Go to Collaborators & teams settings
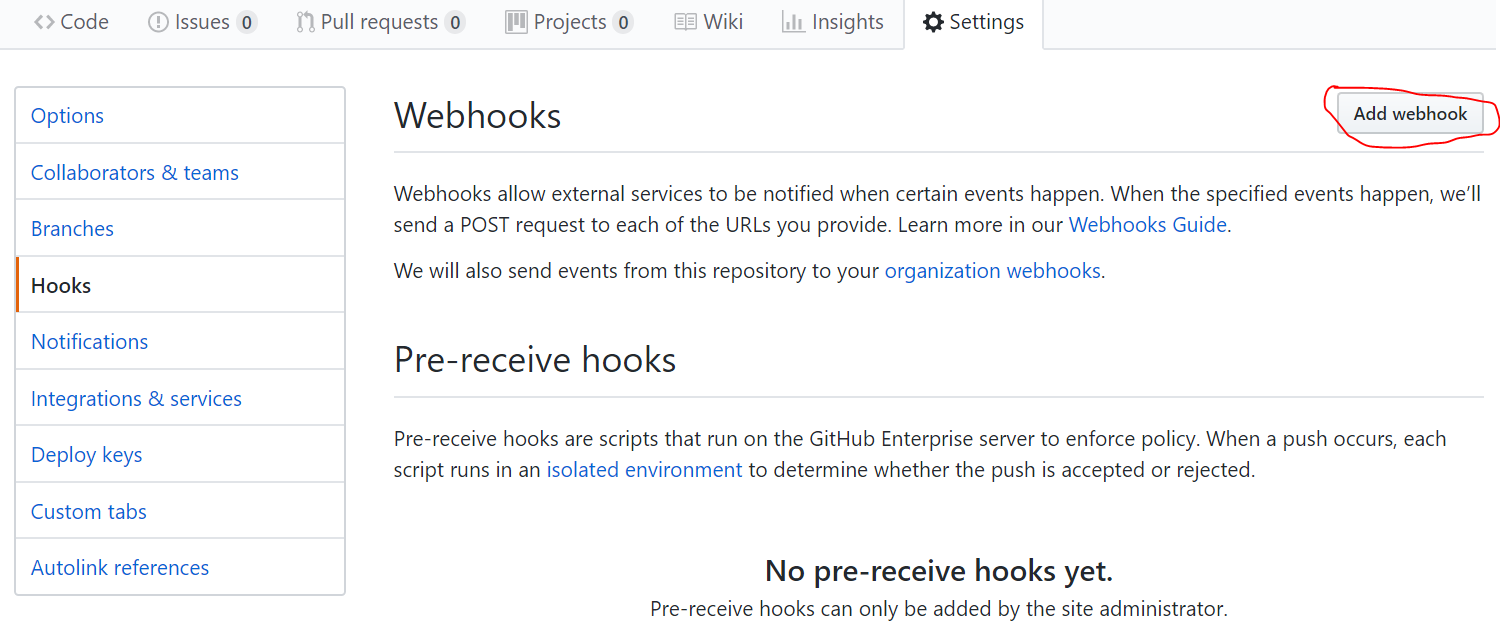The height and width of the screenshot is (641, 1500). [180, 172]
